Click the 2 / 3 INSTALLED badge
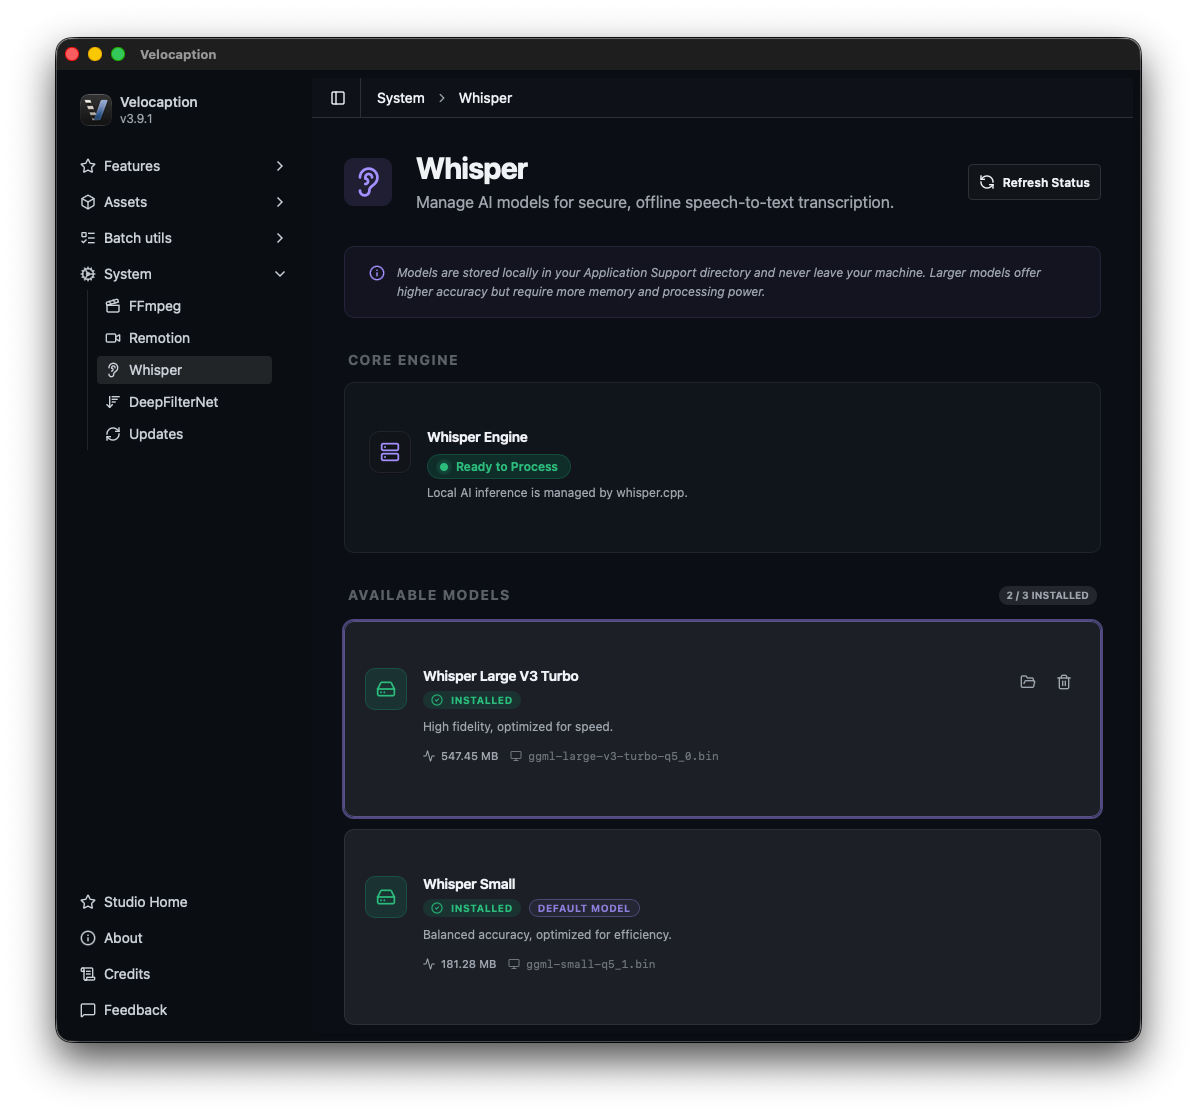This screenshot has height=1116, width=1197. click(x=1047, y=595)
